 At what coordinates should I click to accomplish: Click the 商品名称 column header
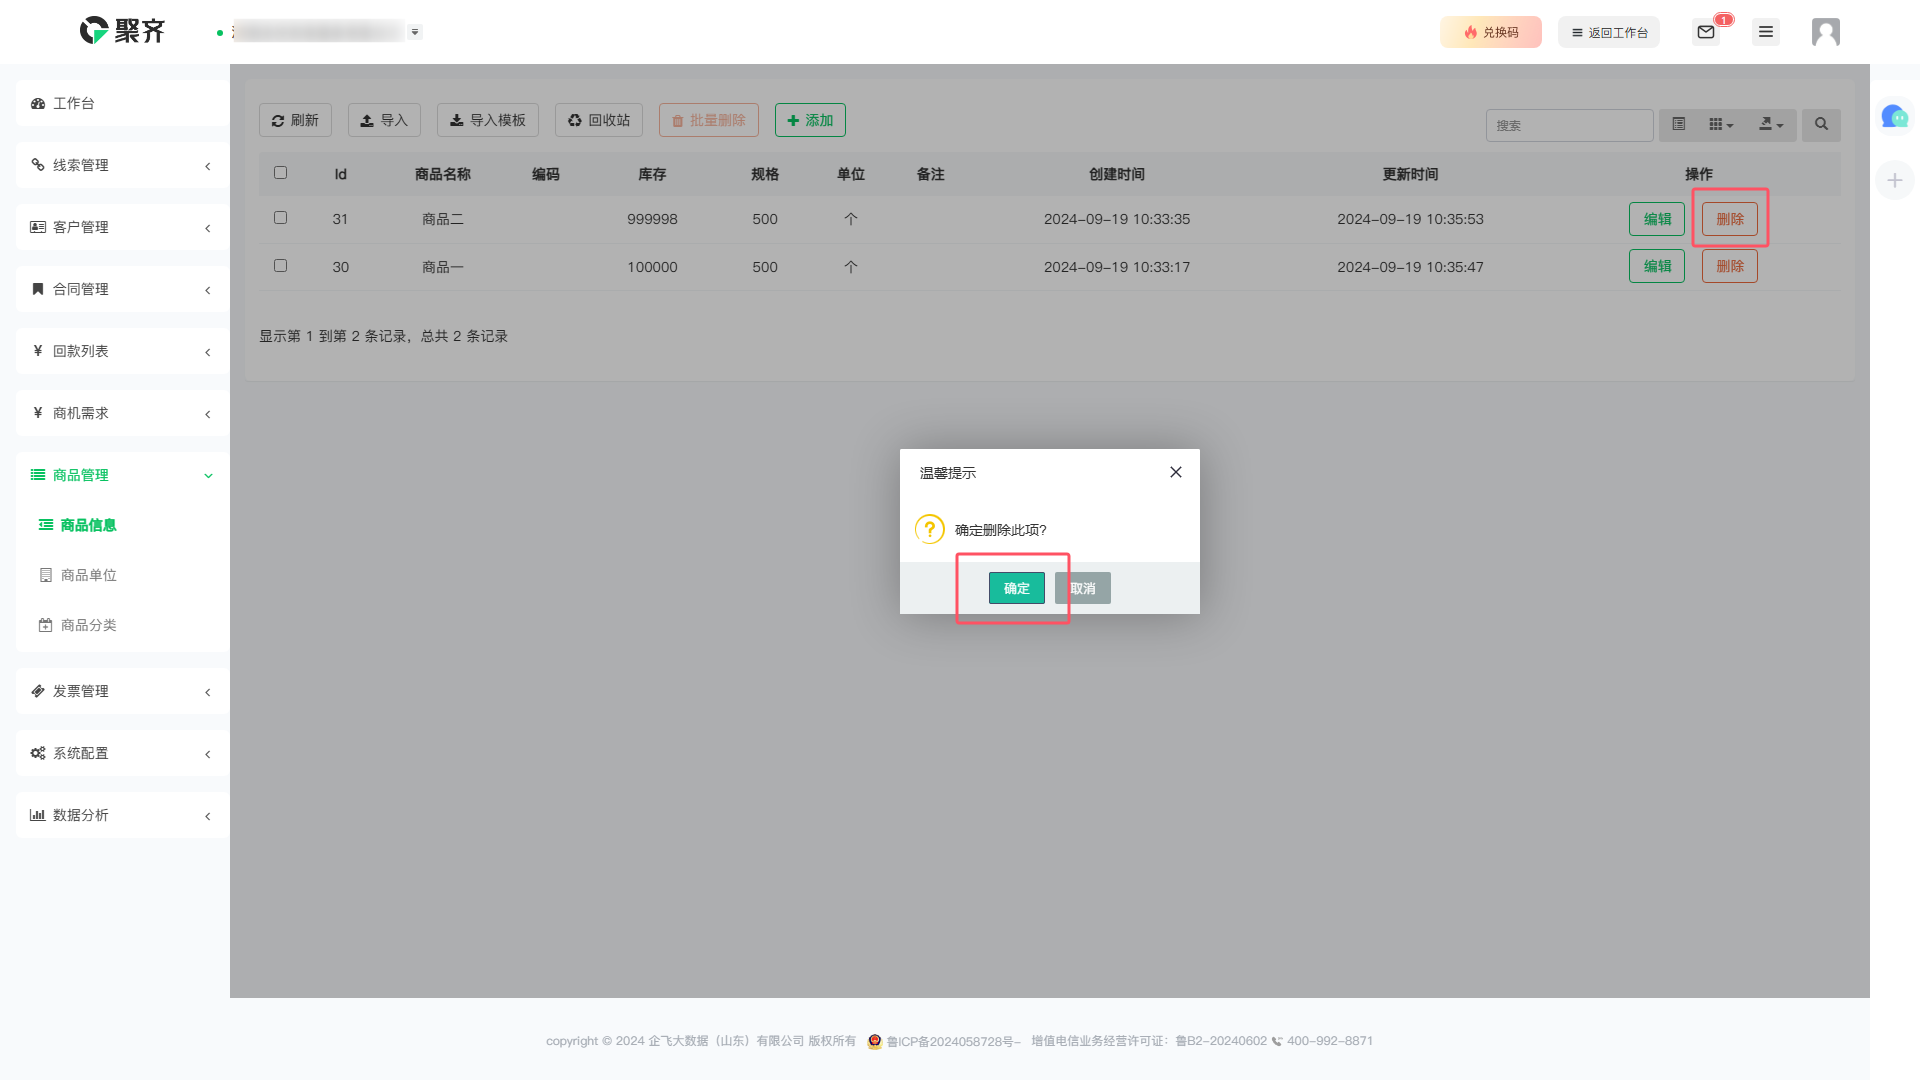(x=443, y=174)
